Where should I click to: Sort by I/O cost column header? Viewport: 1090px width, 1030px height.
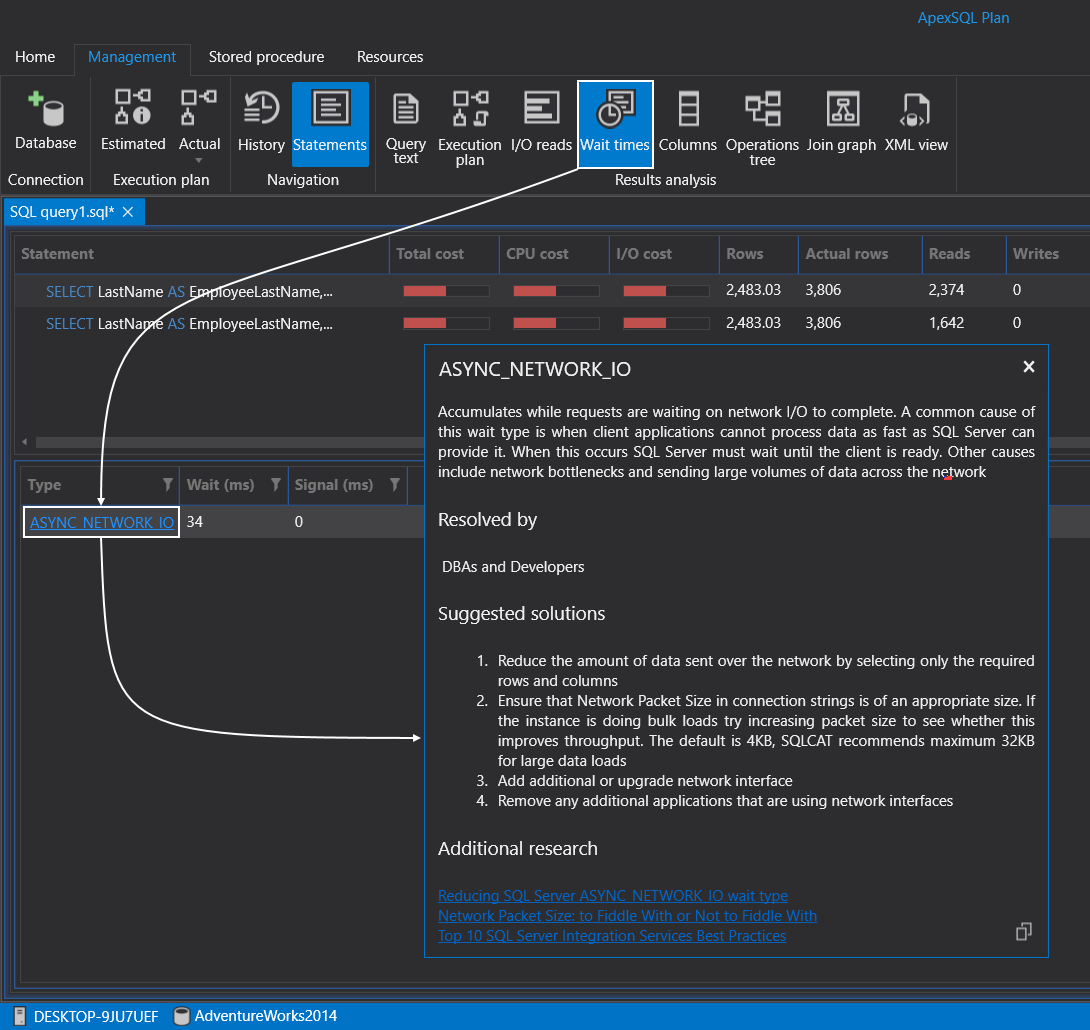[664, 254]
